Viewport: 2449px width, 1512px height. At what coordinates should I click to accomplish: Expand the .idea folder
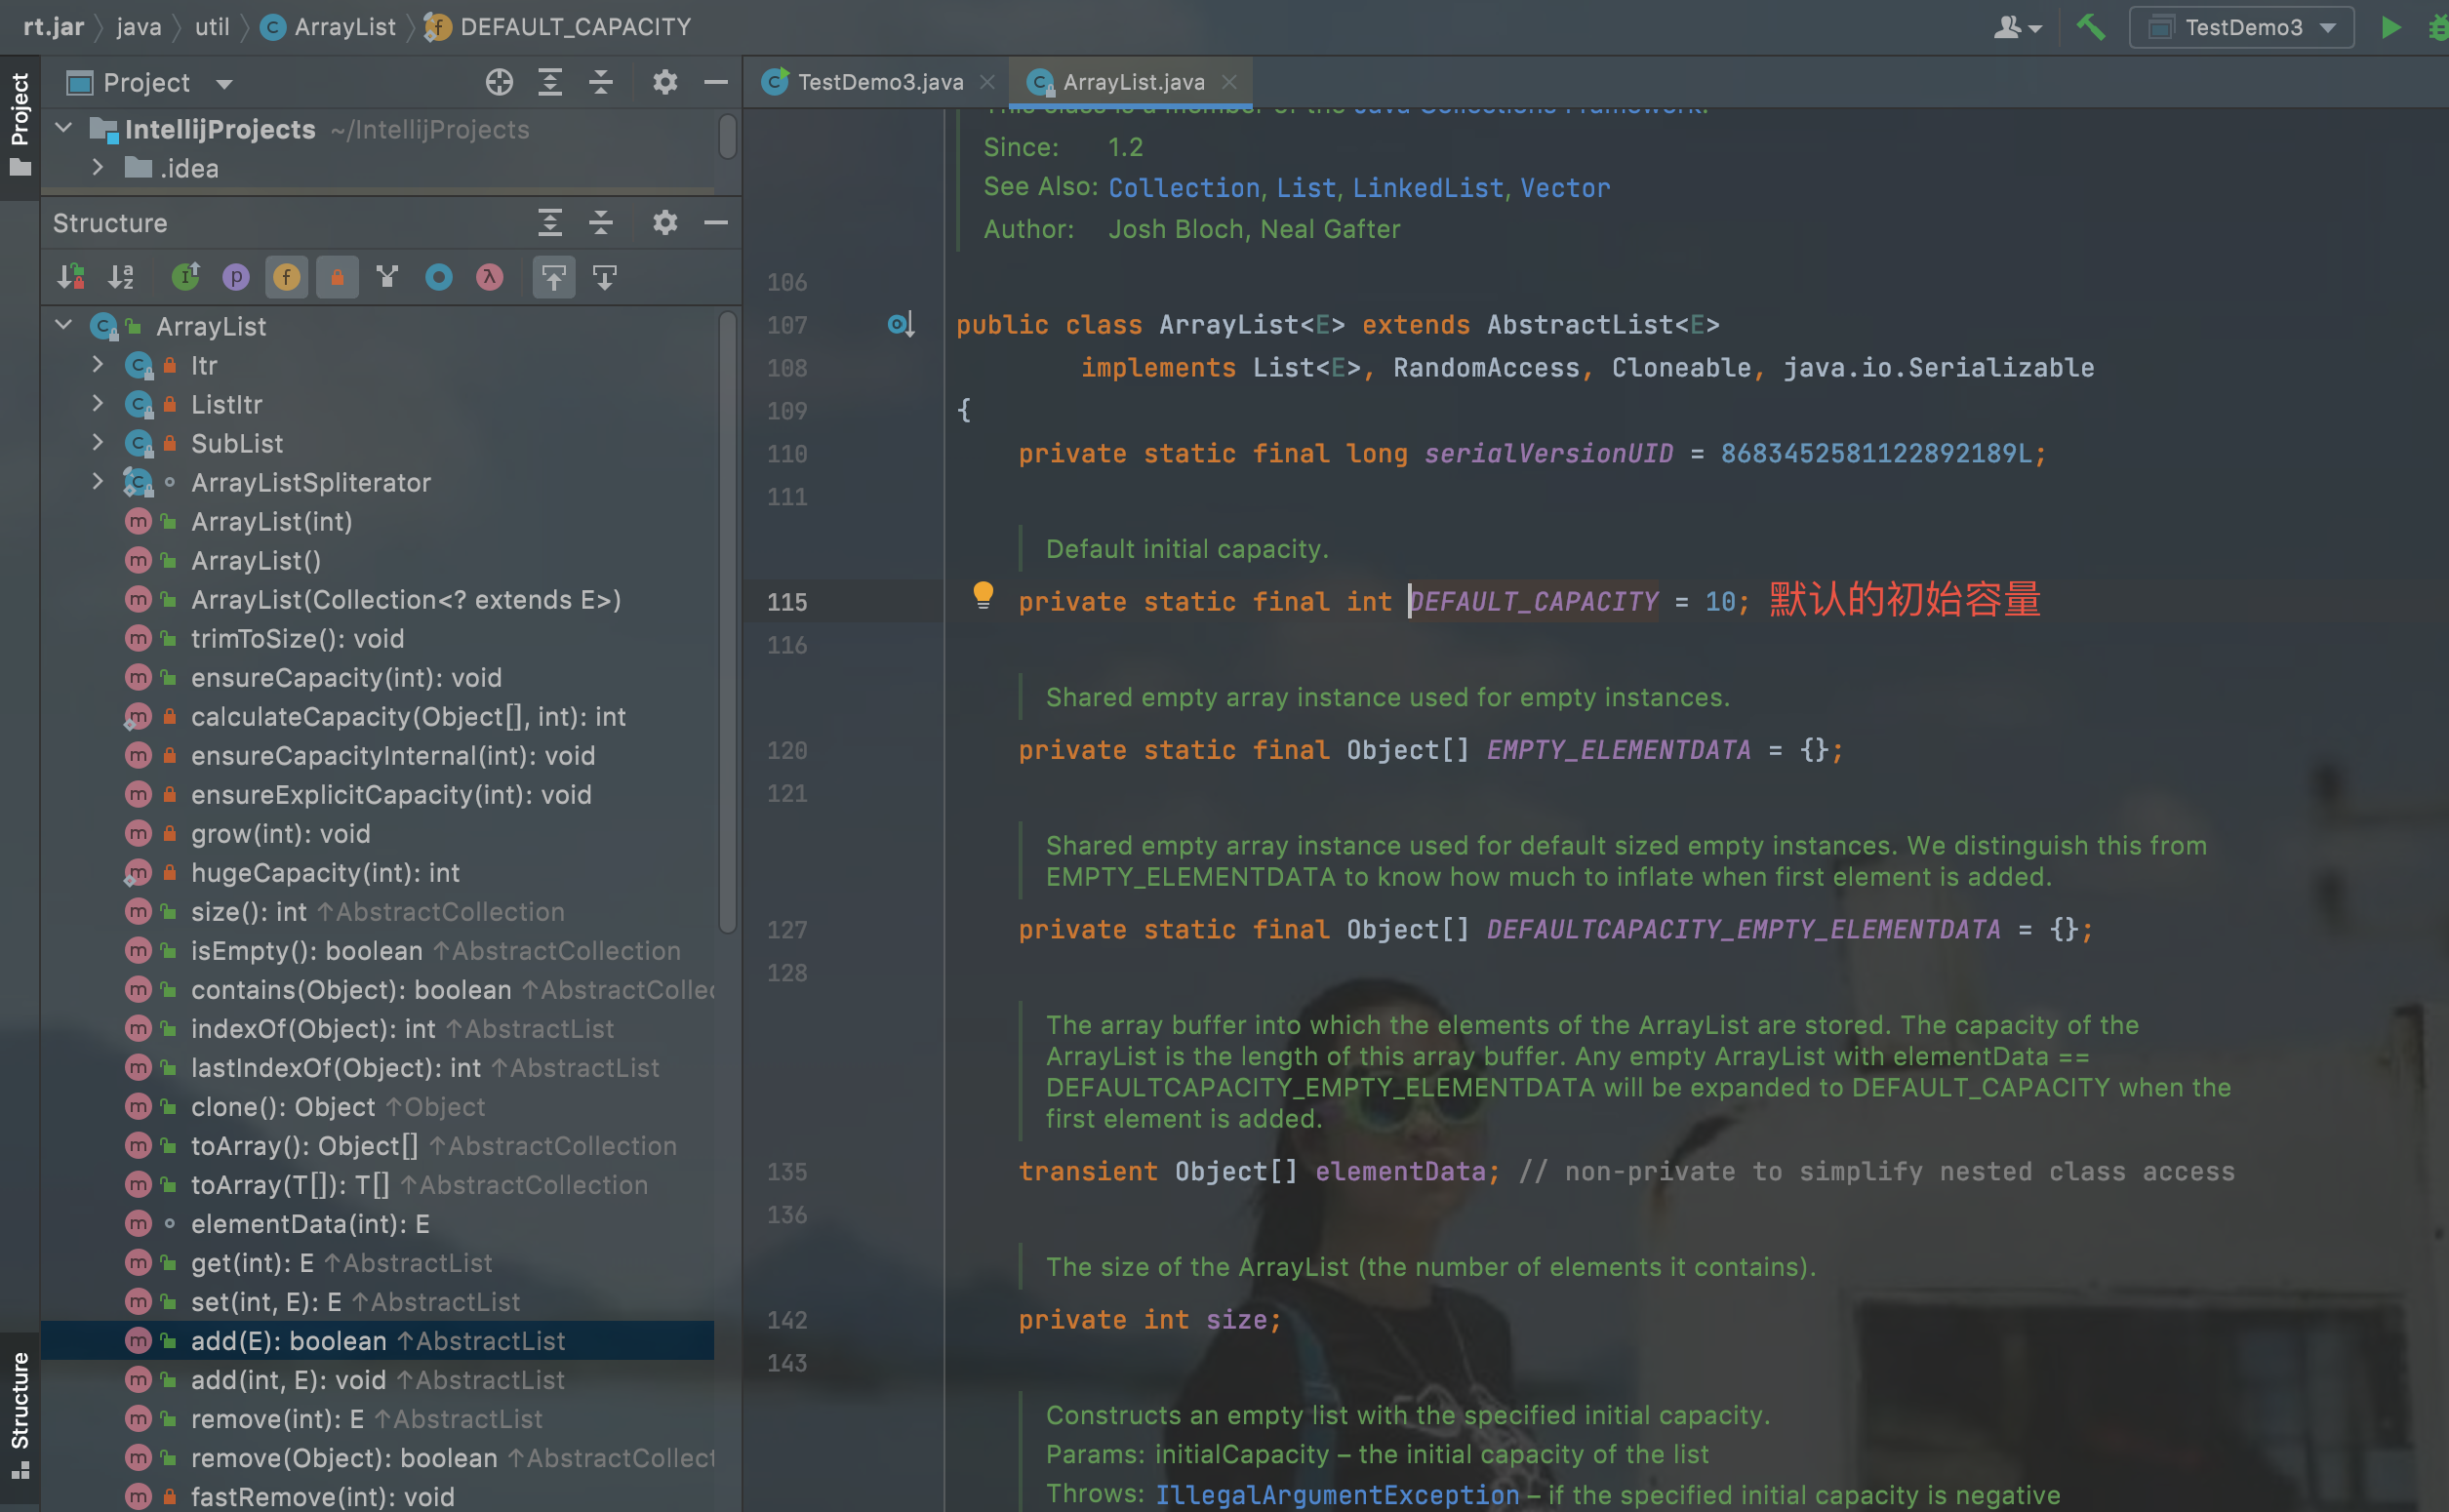[x=98, y=167]
